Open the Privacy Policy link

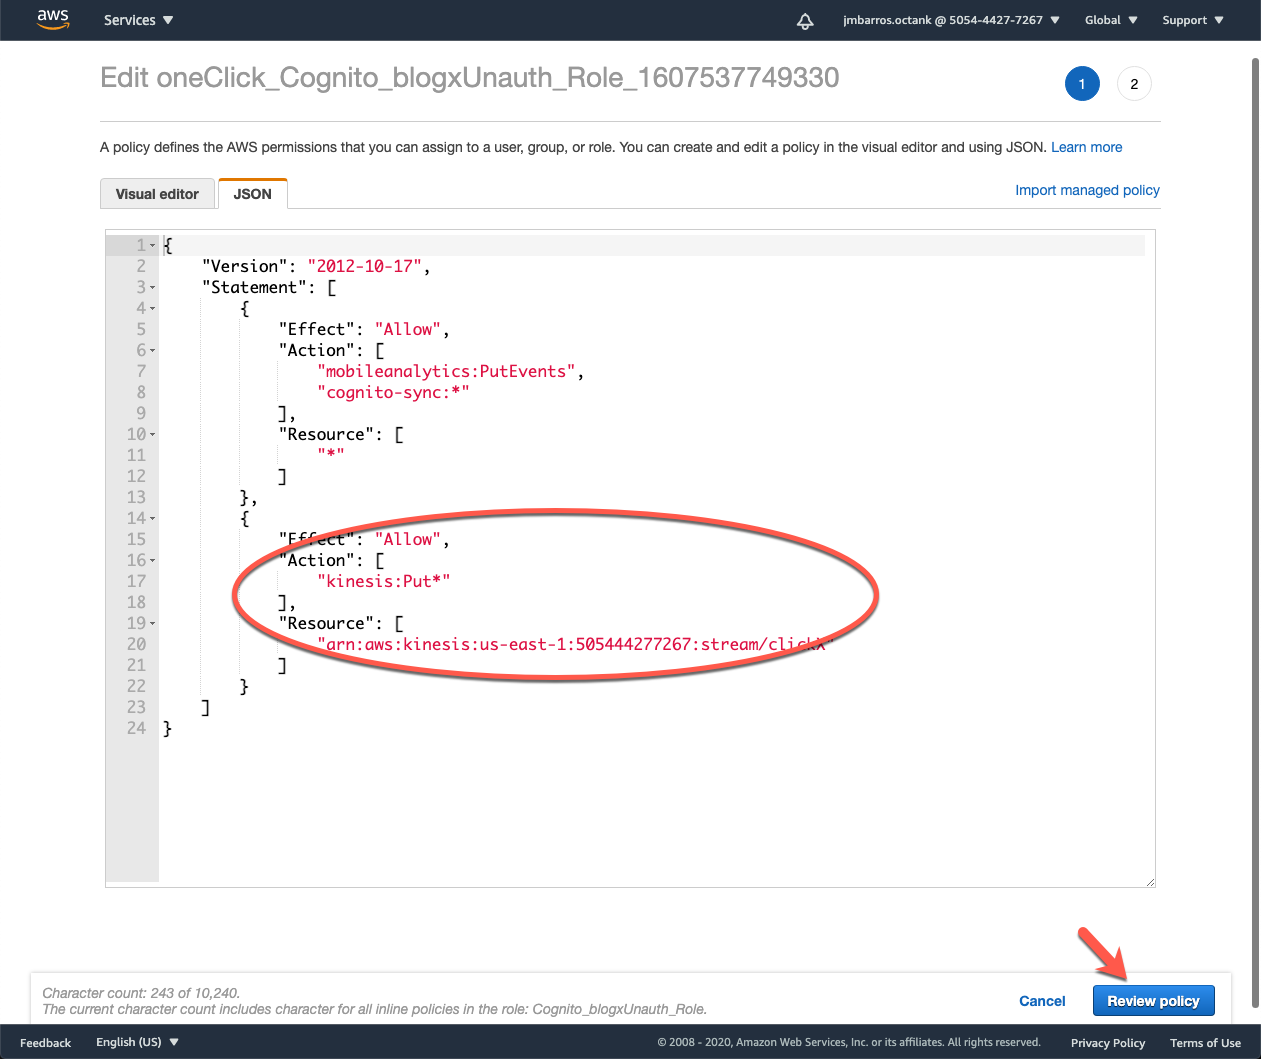pos(1108,1042)
